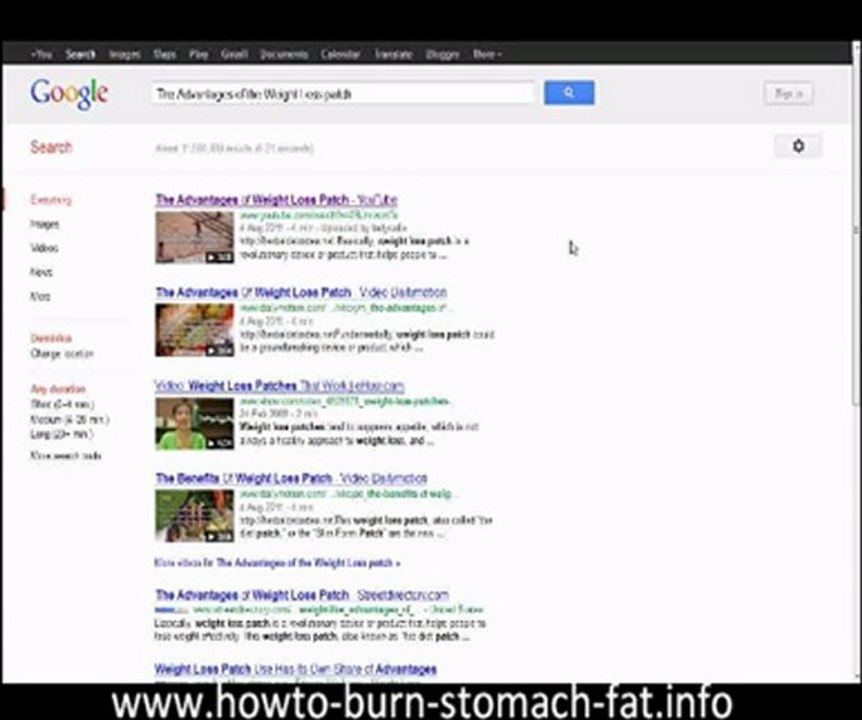This screenshot has height=720, width=862.
Task: Open Advantages Of Weight Loss Patch Dailymotion result
Action: coord(301,292)
